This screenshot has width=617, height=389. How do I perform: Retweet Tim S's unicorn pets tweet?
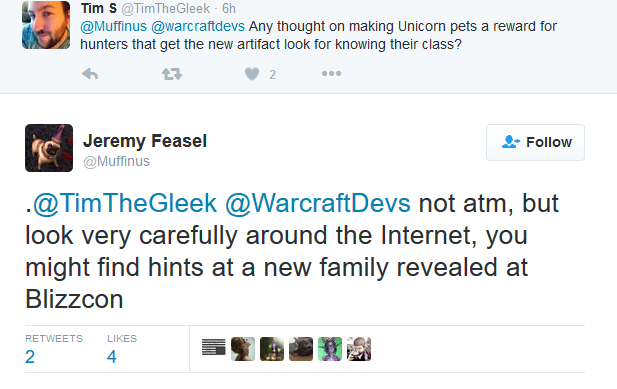click(172, 74)
